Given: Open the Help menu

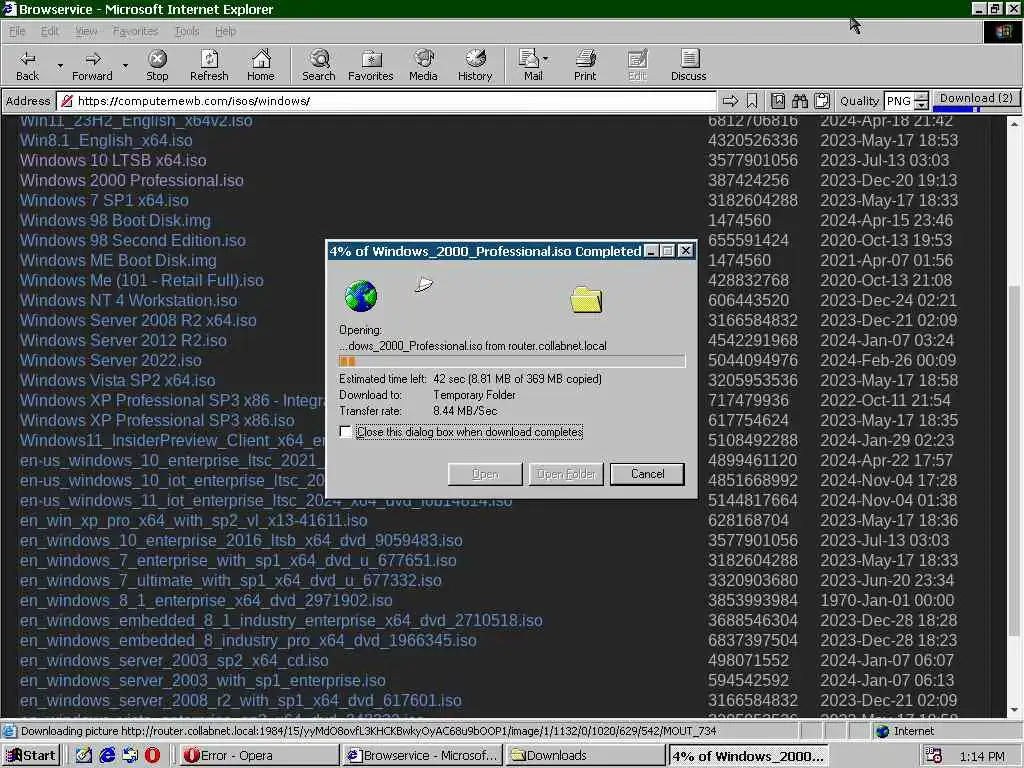Looking at the screenshot, I should [225, 31].
